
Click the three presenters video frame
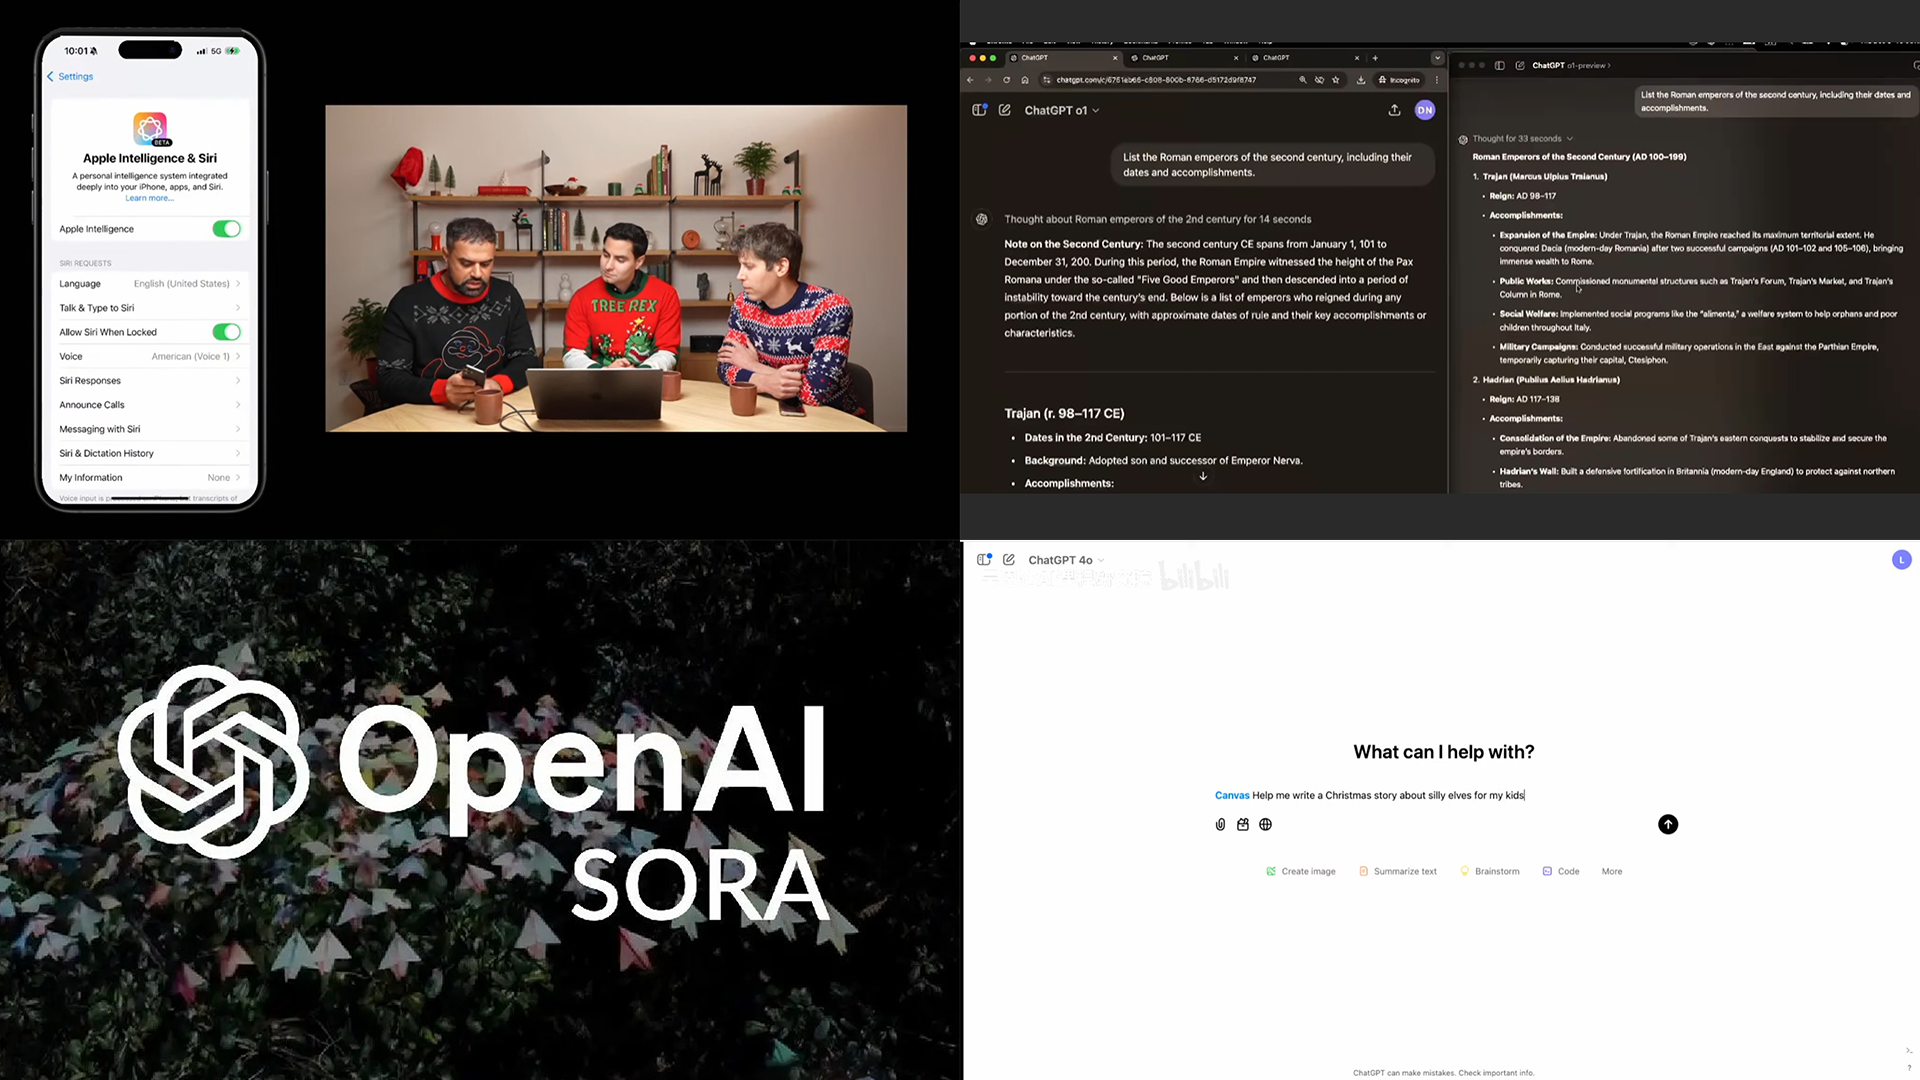pyautogui.click(x=616, y=269)
